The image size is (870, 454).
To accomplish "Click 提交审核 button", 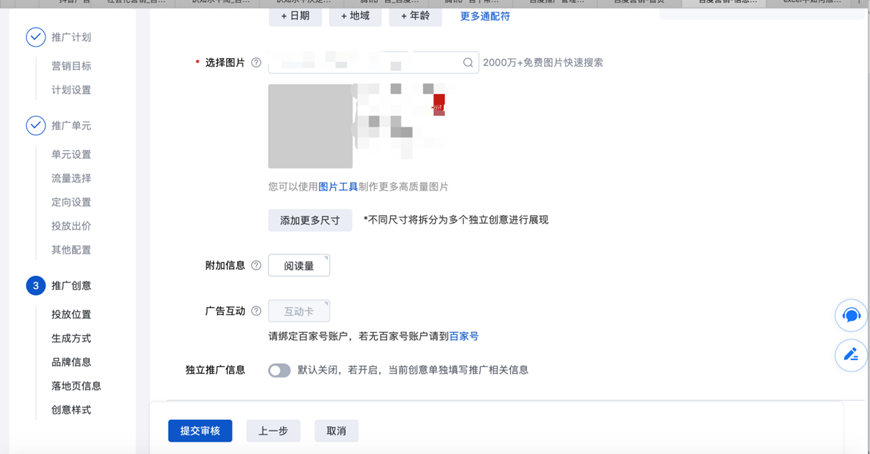I will click(x=200, y=431).
